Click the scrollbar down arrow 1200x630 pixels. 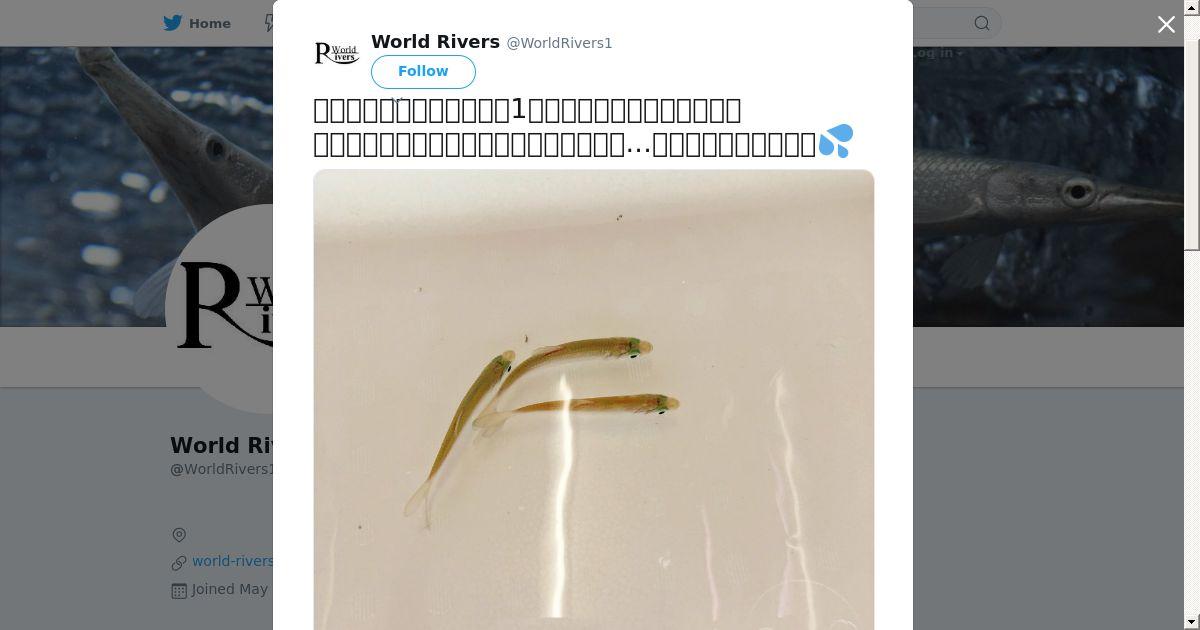pos(1192,622)
